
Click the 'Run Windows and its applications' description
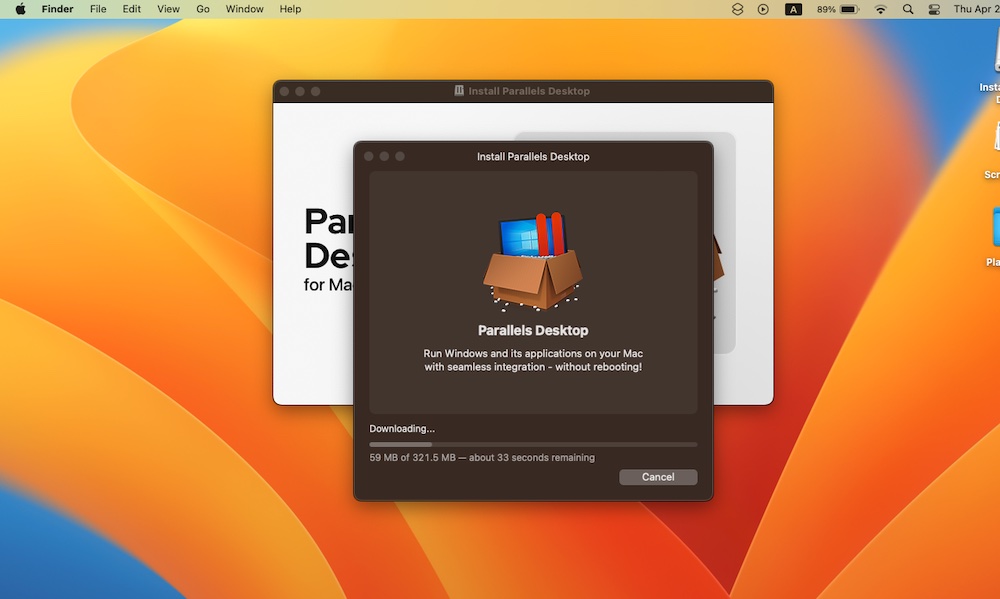pos(533,360)
